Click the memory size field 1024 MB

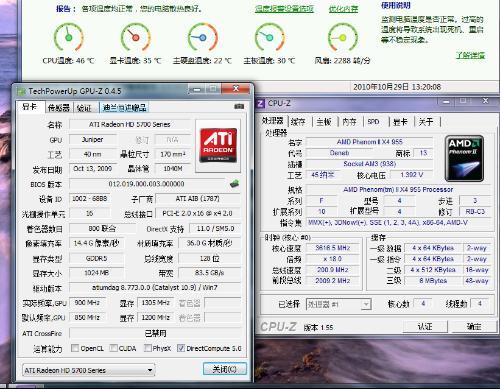click(x=96, y=273)
